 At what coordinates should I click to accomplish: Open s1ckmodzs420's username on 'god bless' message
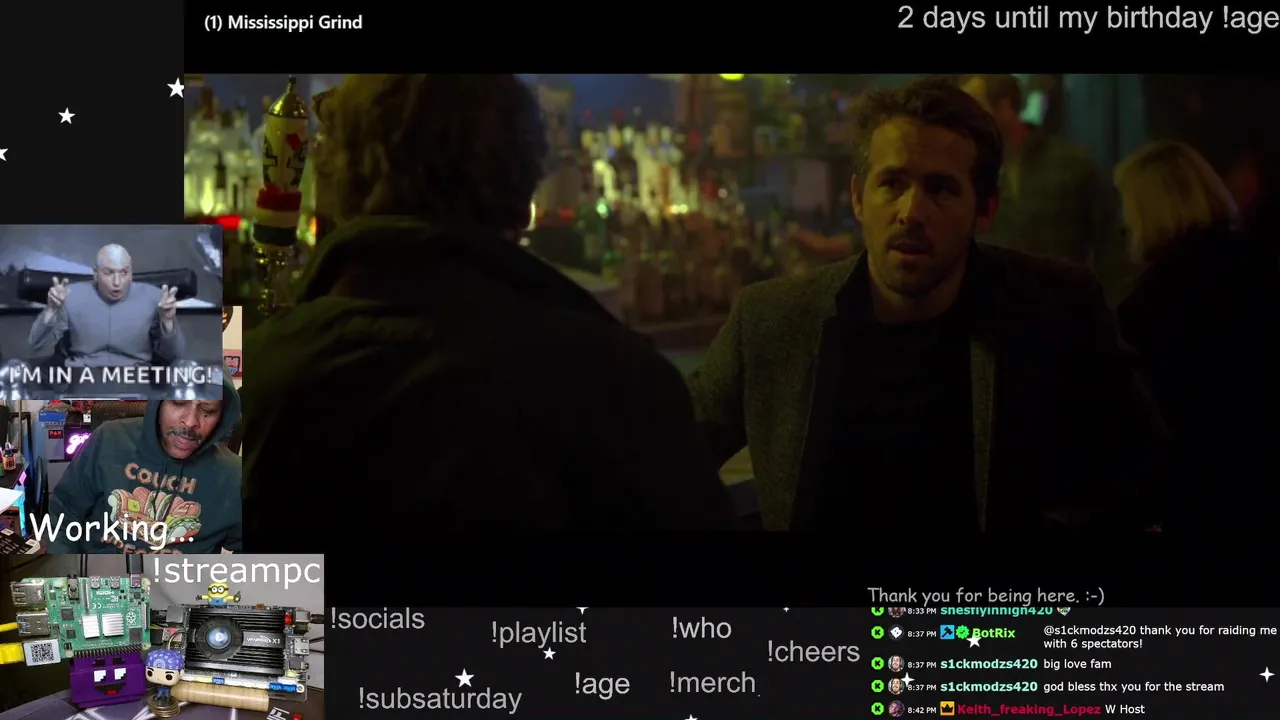pos(989,687)
